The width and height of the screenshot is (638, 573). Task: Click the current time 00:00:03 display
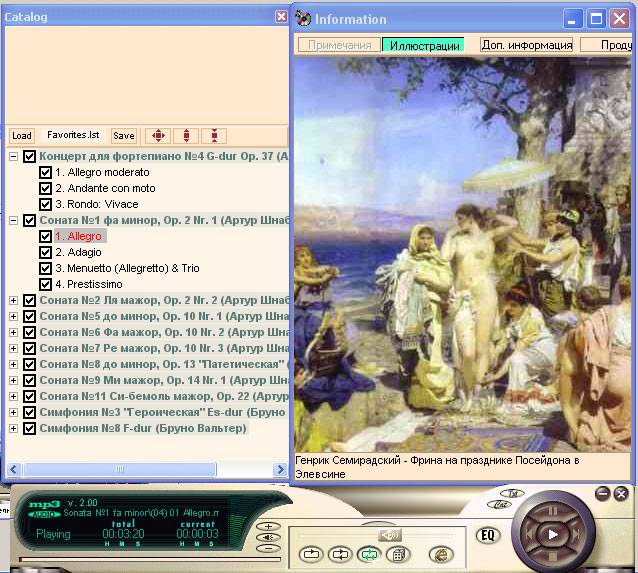(197, 534)
